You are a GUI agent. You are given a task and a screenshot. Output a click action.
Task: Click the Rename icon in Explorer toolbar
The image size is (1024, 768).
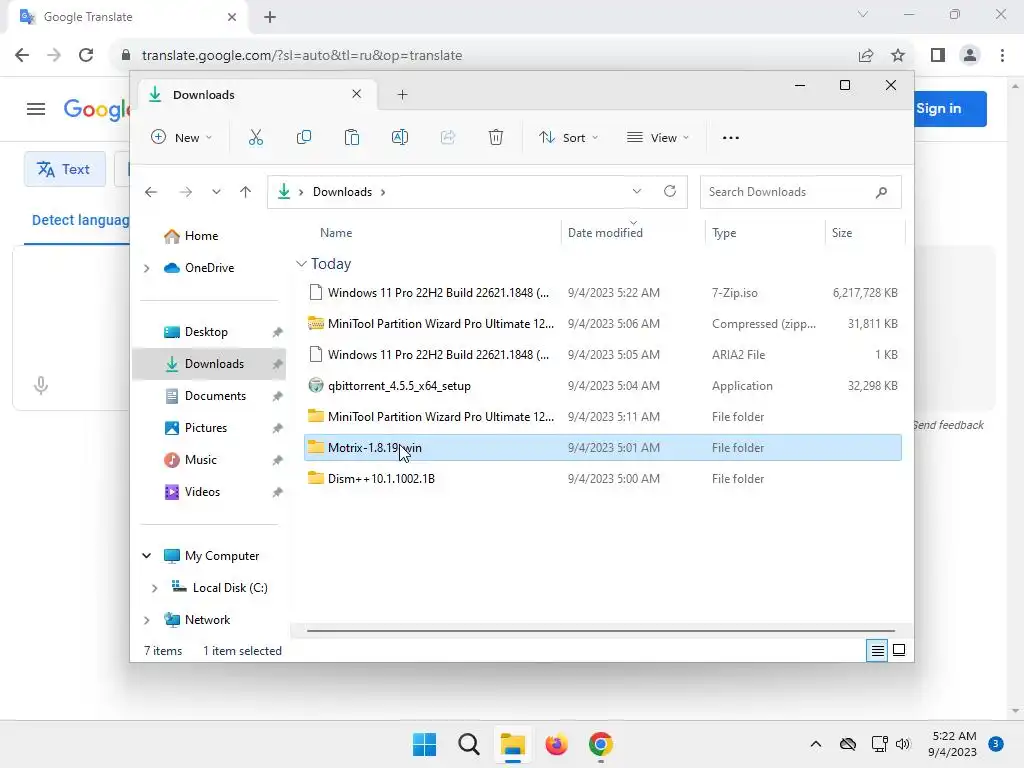click(x=400, y=138)
